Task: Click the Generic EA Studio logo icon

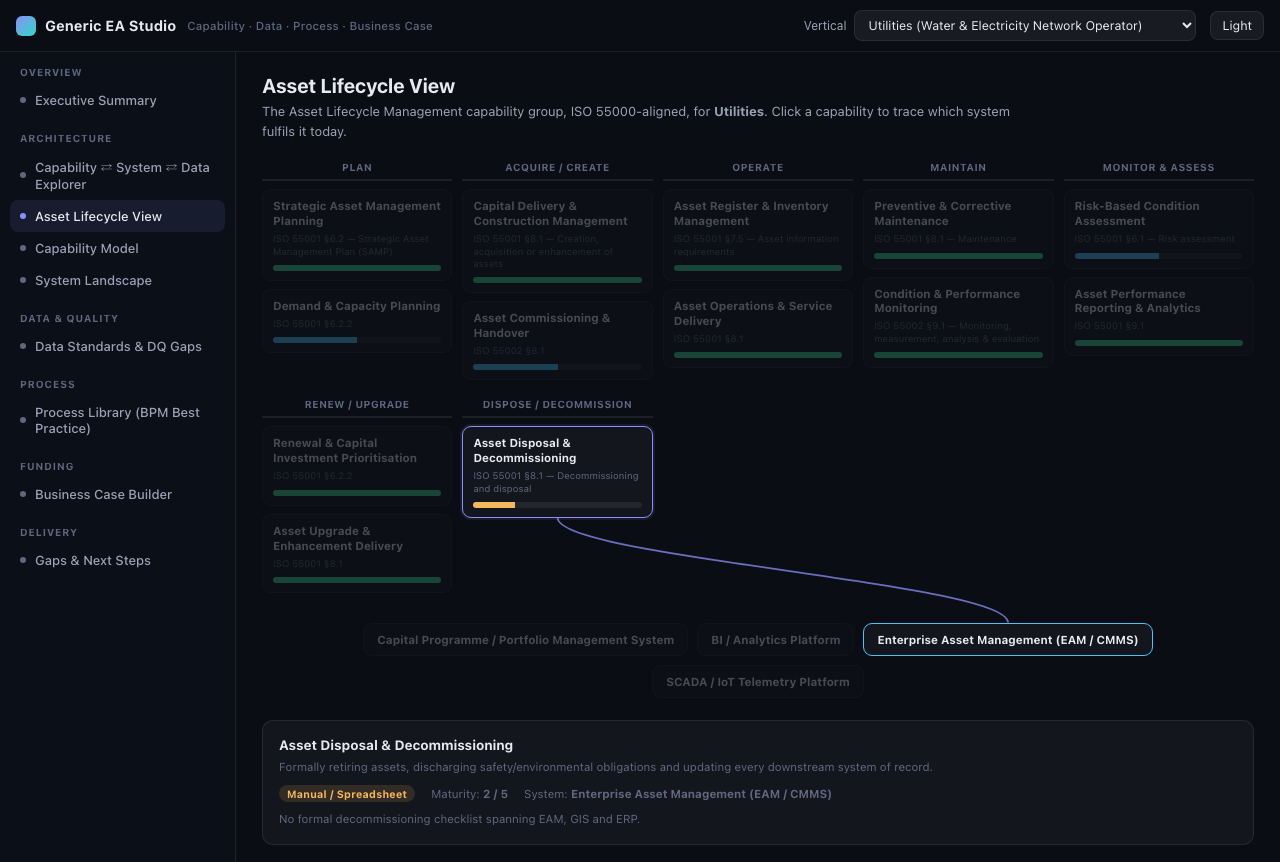Action: [x=26, y=26]
